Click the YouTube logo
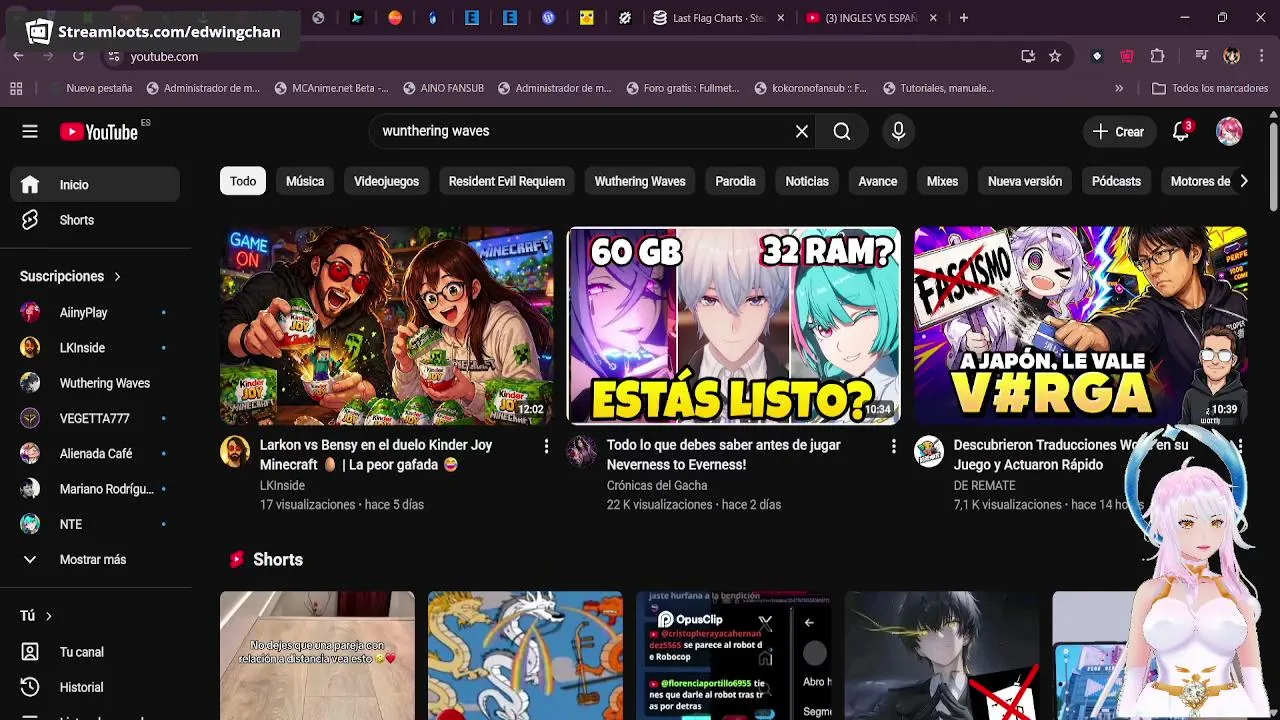 tap(98, 131)
